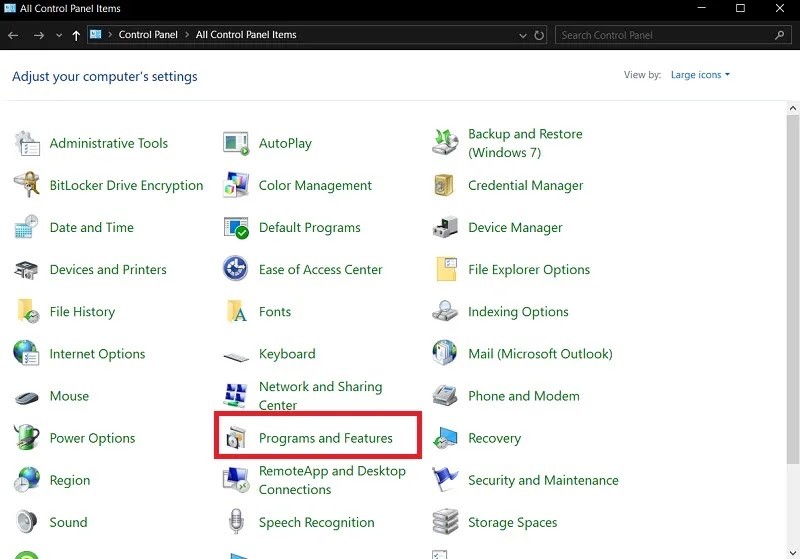Viewport: 800px width, 559px height.
Task: Click the vertical scrollbar thumb
Action: (x=792, y=289)
